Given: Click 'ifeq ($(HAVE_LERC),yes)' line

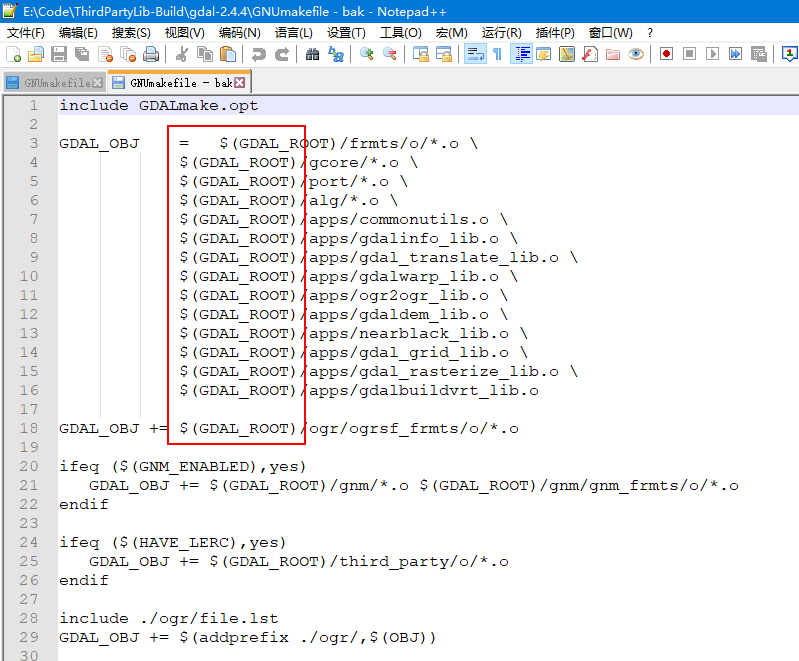Looking at the screenshot, I should [173, 542].
